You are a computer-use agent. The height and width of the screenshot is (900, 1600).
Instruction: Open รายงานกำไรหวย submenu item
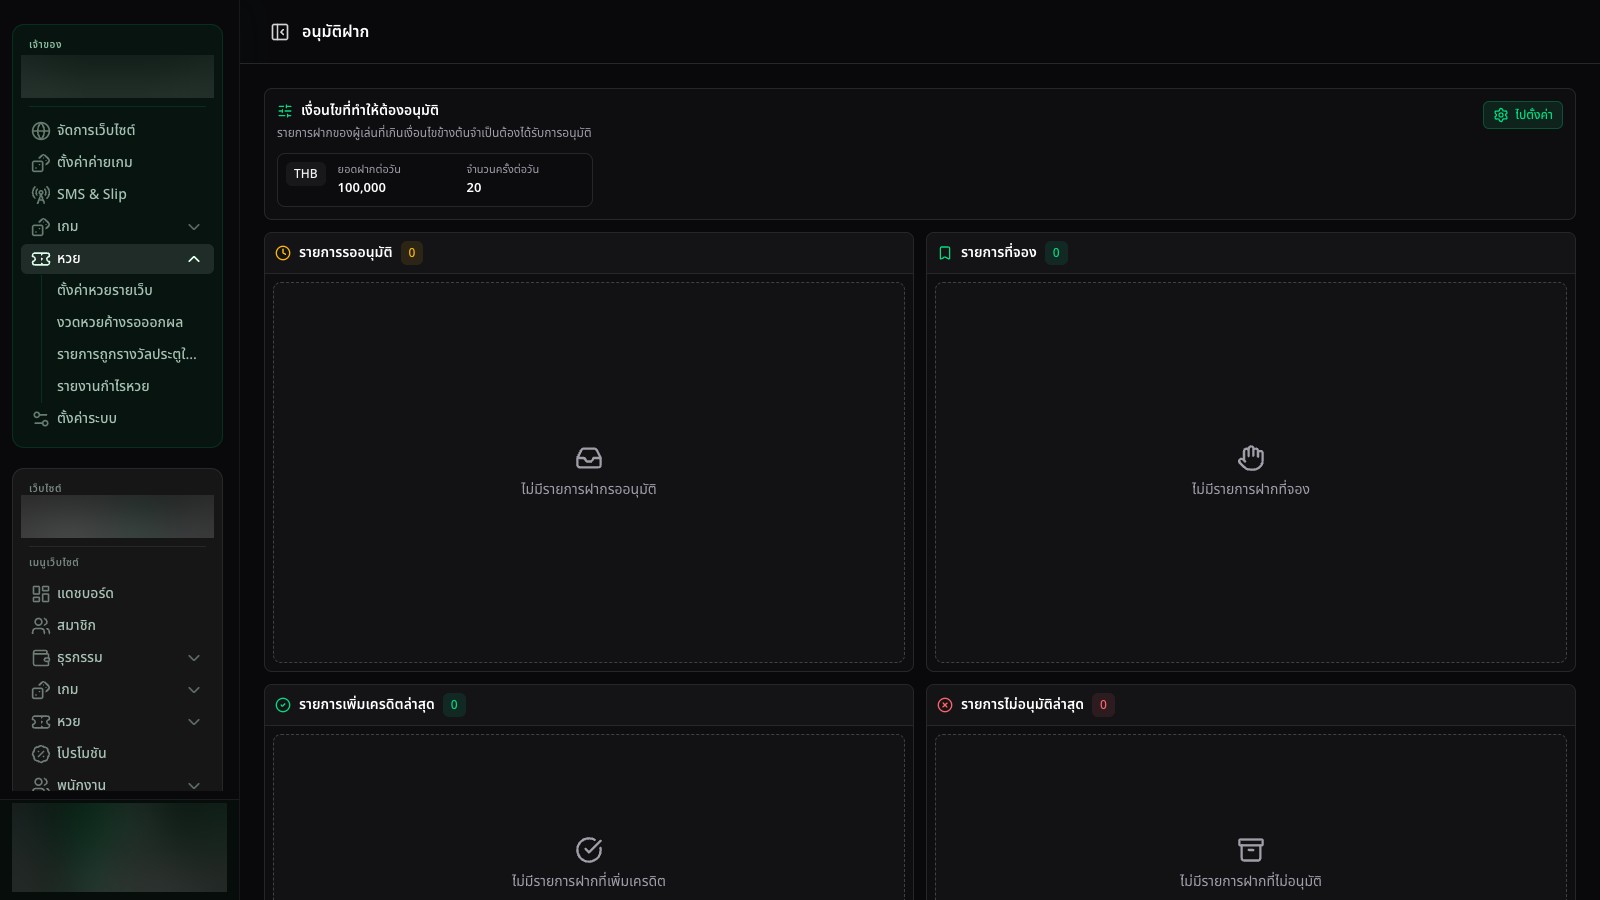[103, 387]
